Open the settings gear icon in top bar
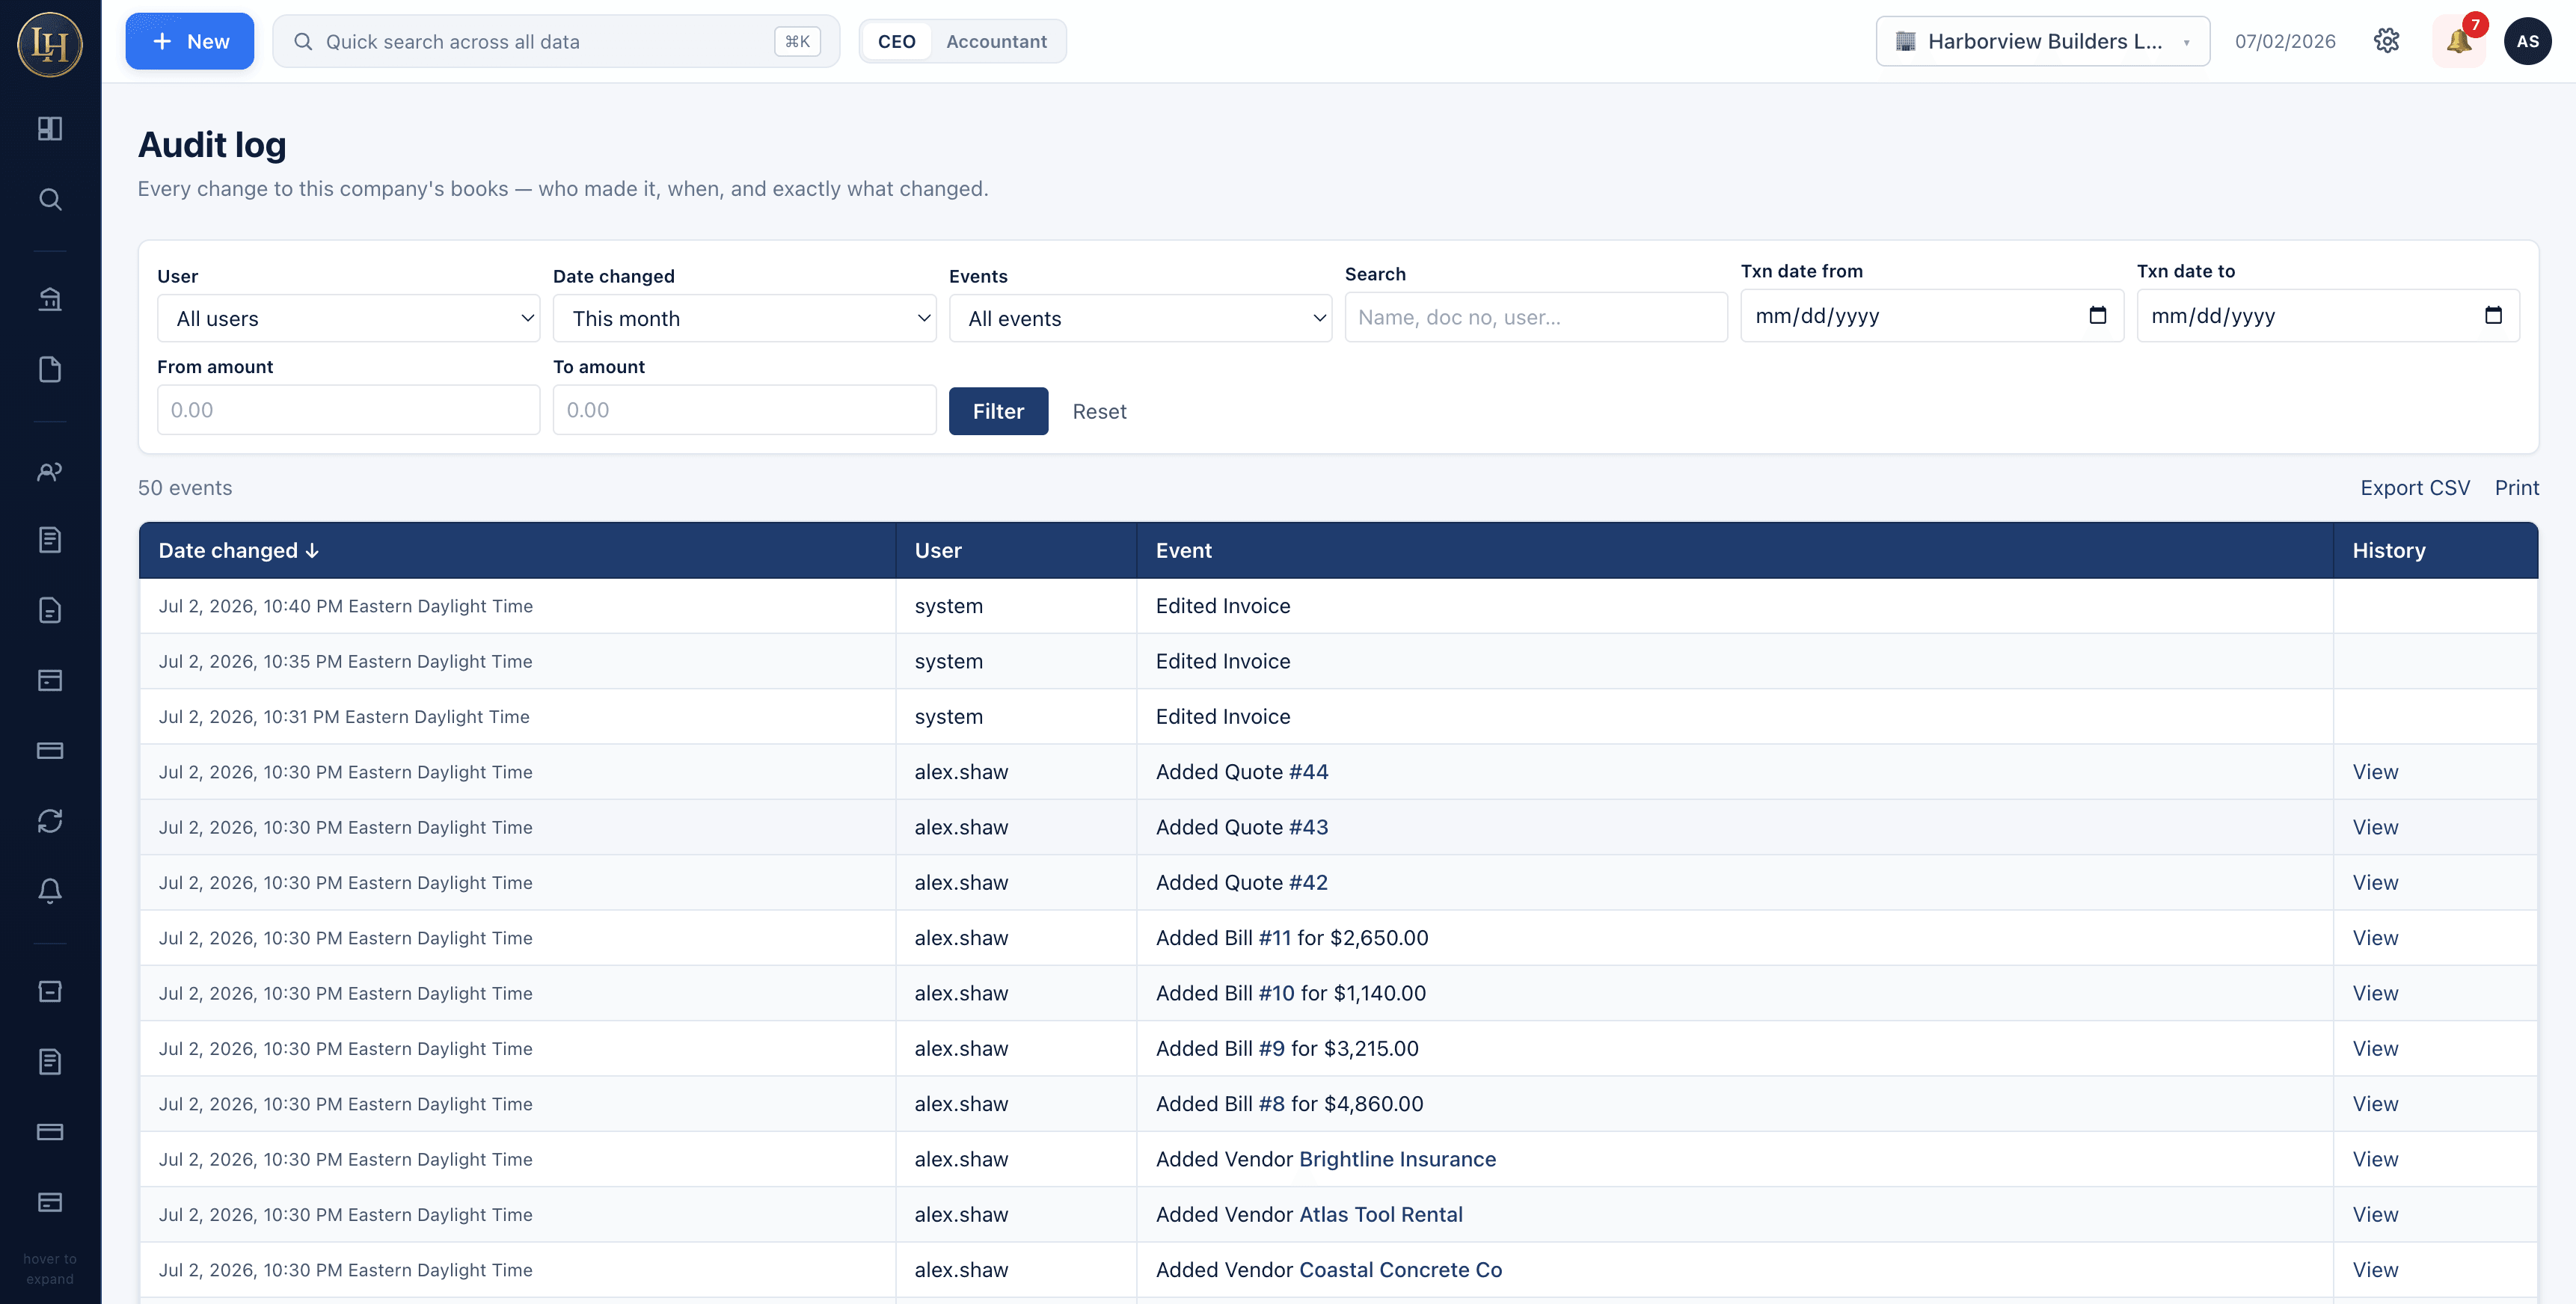This screenshot has width=2576, height=1304. click(2386, 41)
